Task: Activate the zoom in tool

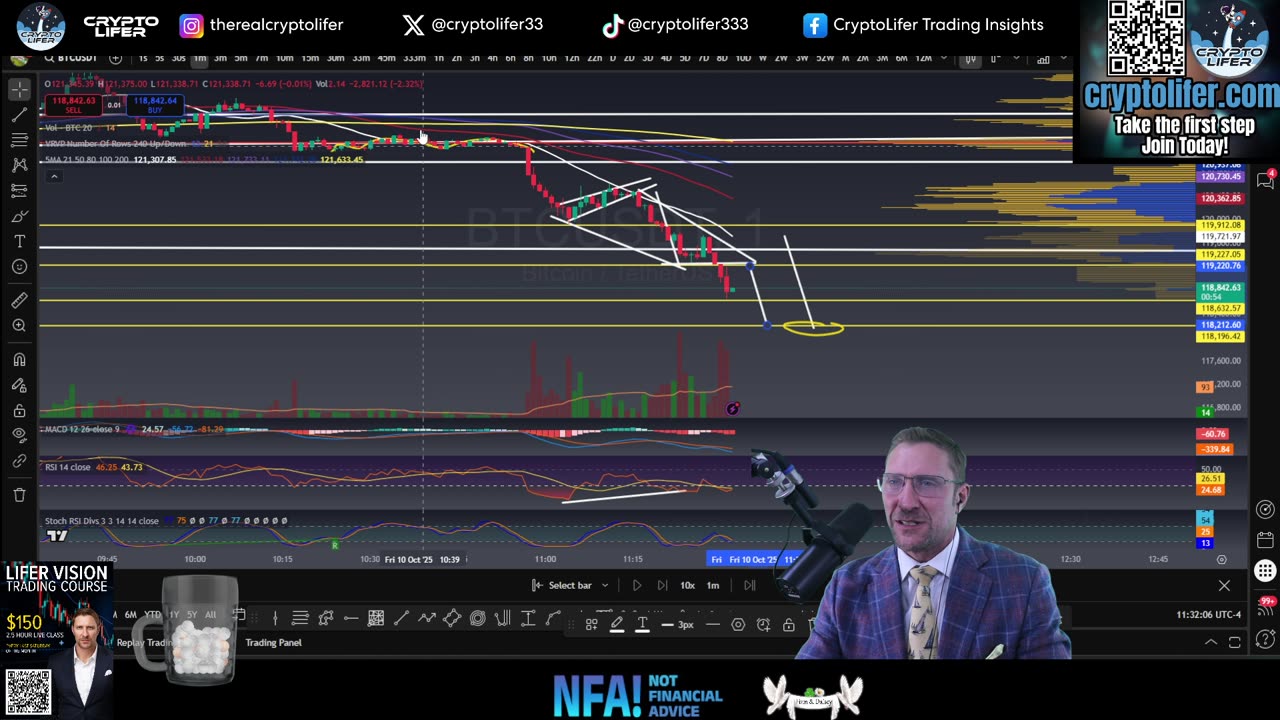Action: click(19, 326)
